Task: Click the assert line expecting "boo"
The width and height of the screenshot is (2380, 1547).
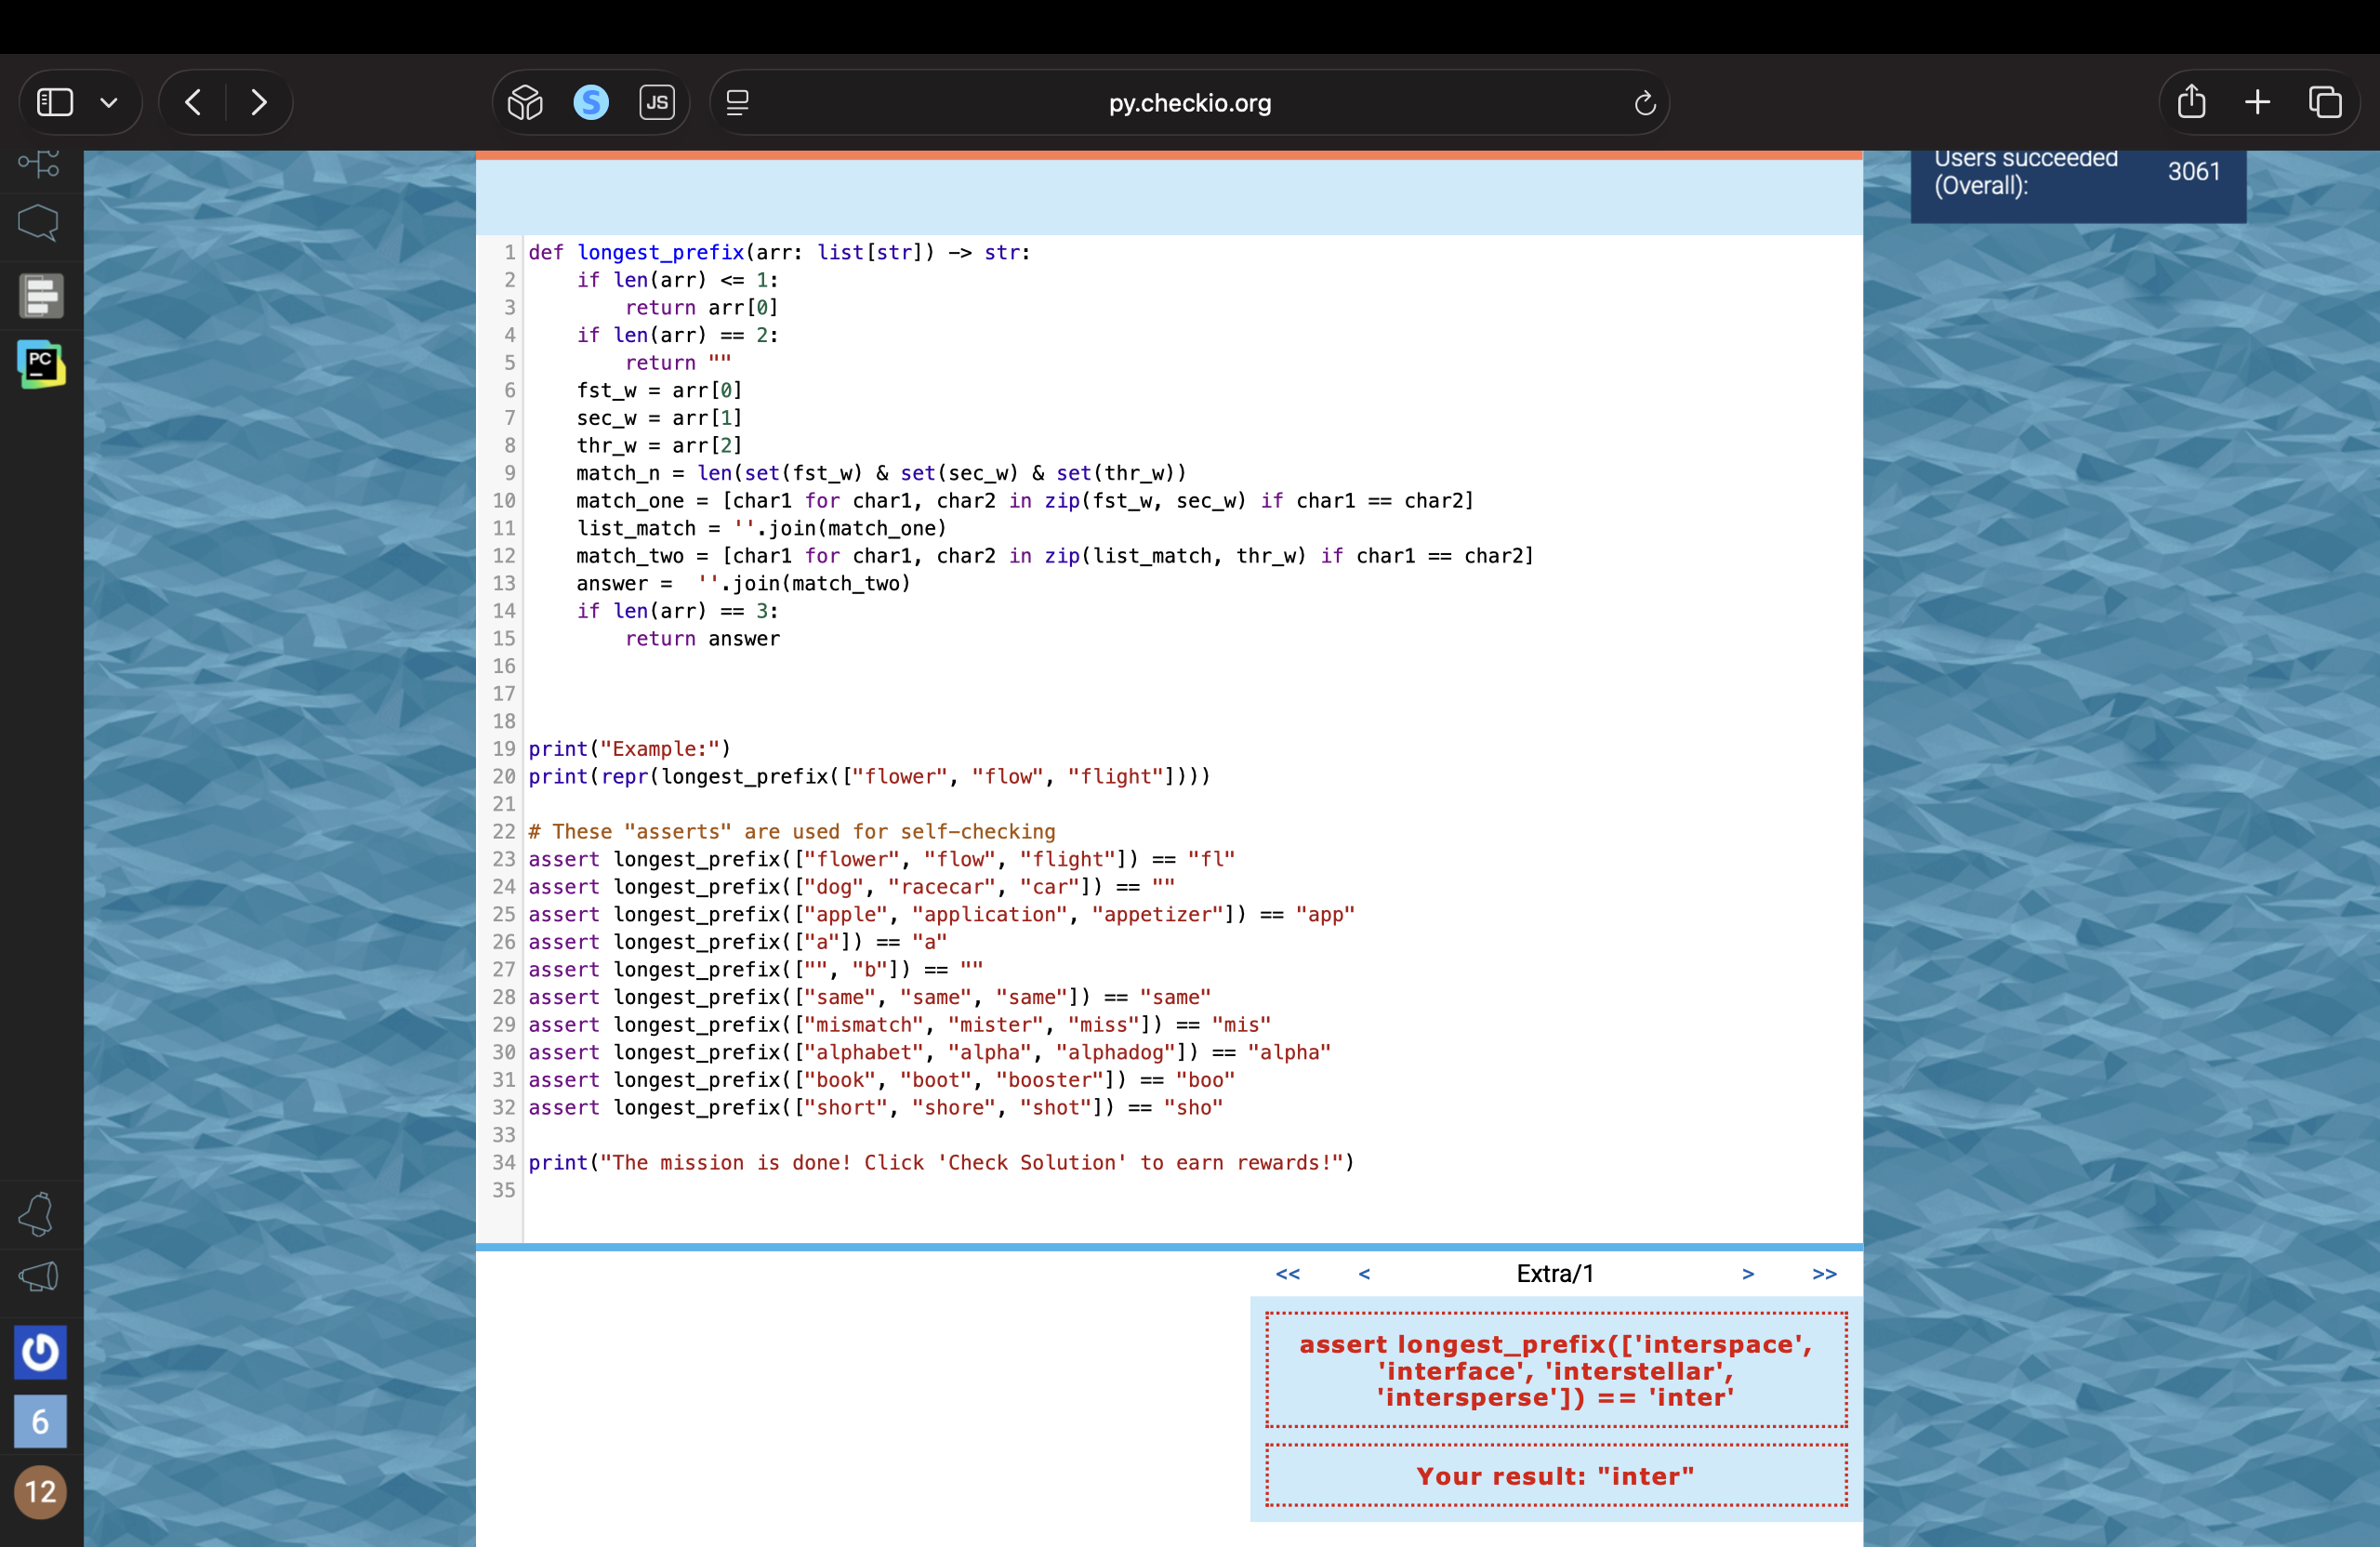Action: click(882, 1080)
